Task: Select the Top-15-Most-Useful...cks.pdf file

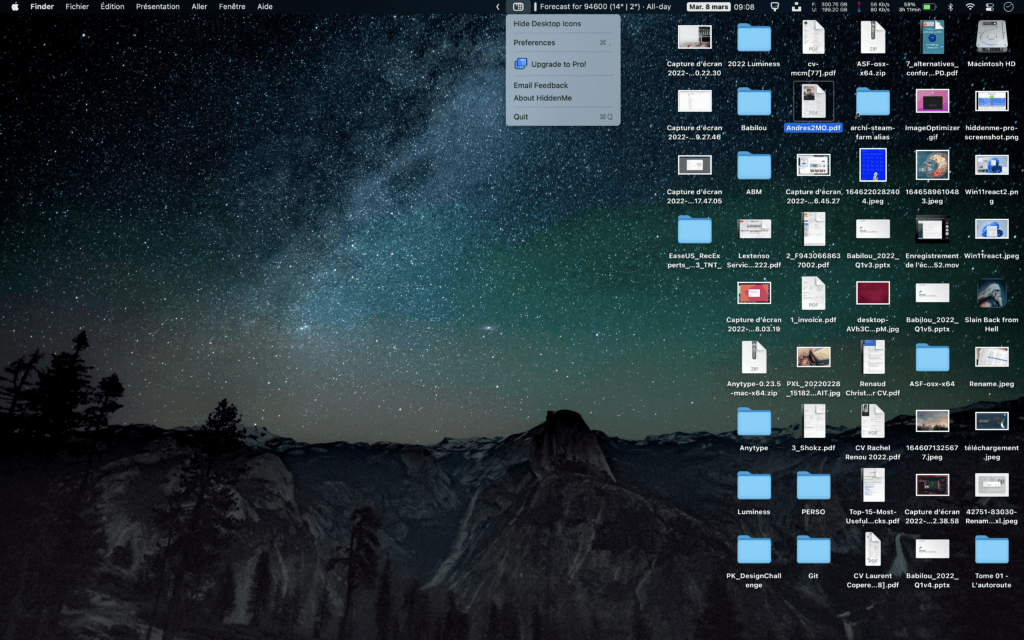Action: click(x=872, y=485)
